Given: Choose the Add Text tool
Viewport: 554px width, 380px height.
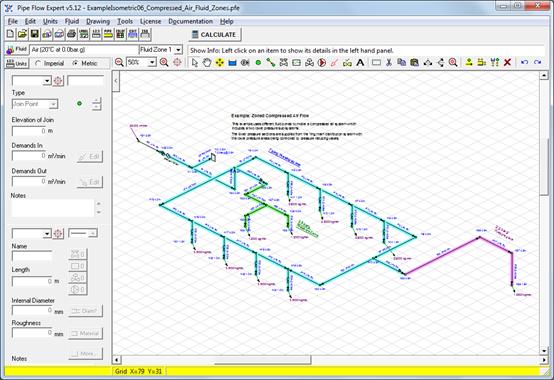Looking at the screenshot, I should 360,63.
